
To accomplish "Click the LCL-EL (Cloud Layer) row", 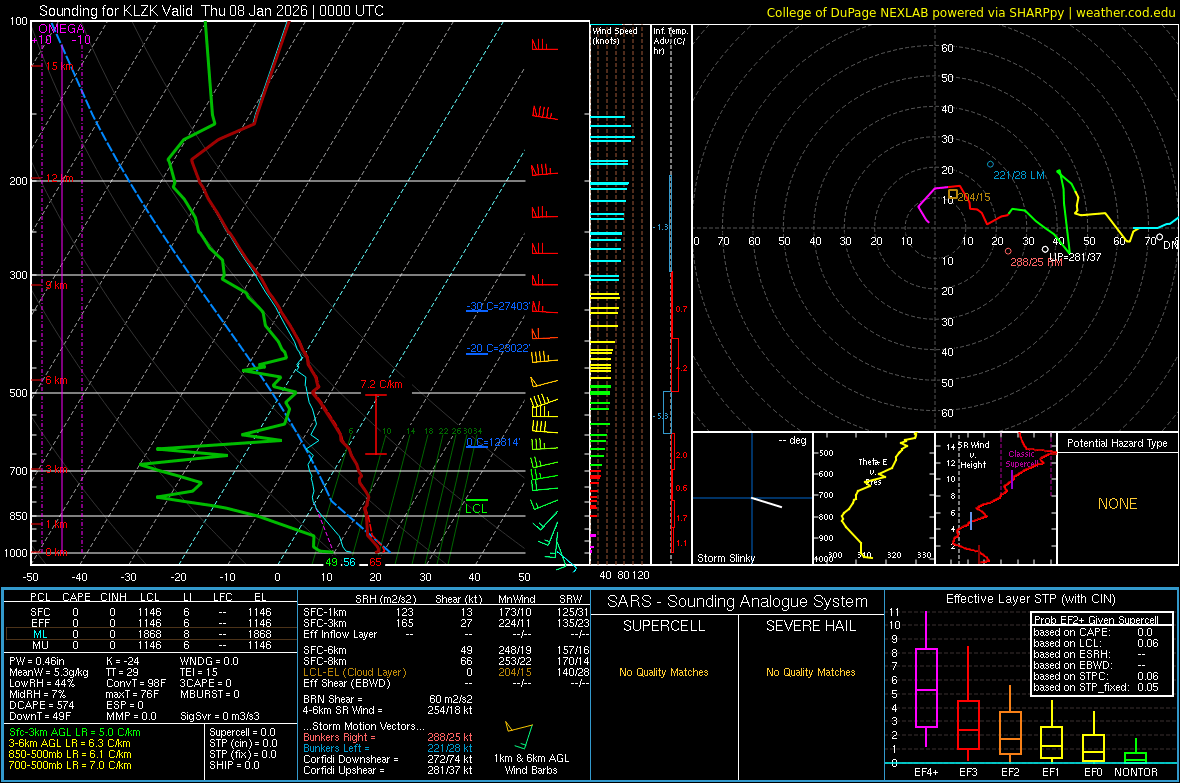I will [446, 672].
